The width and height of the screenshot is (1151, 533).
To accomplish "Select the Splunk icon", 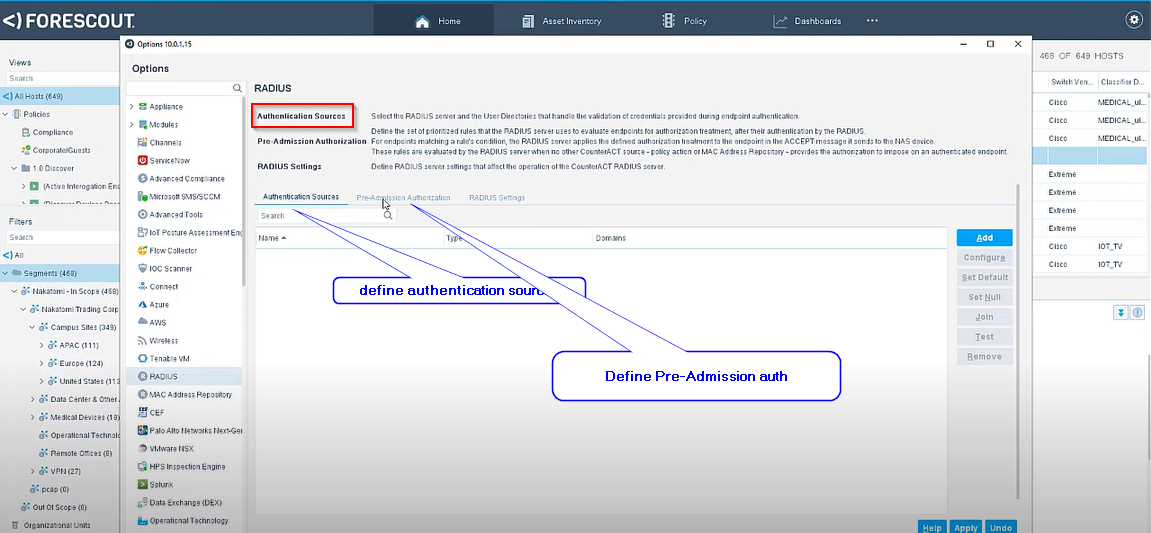I will pyautogui.click(x=142, y=485).
